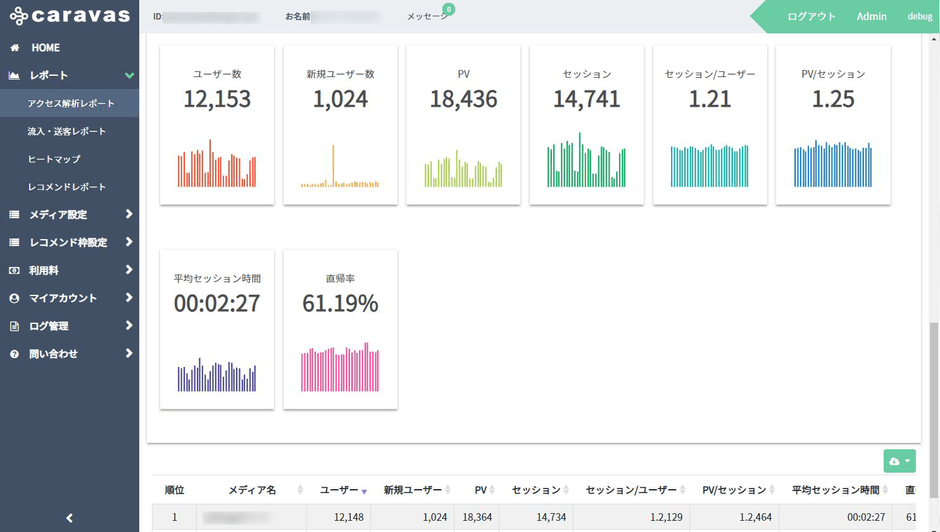The image size is (940, 532).
Task: Click the レポート chart icon in sidebar
Action: click(x=15, y=76)
